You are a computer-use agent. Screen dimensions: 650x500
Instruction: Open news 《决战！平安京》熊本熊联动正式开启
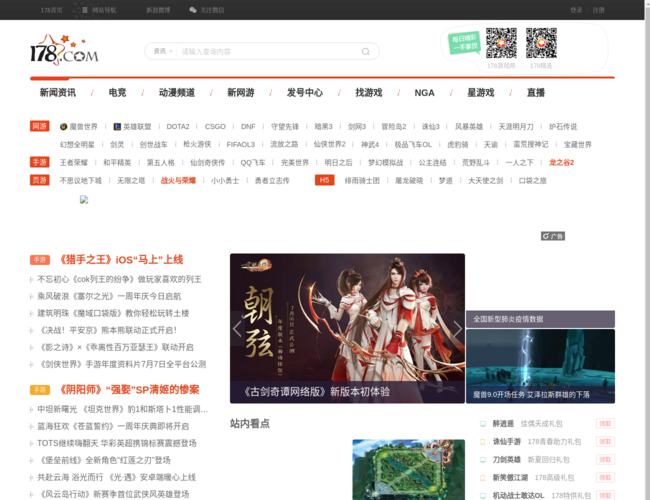tap(108, 330)
